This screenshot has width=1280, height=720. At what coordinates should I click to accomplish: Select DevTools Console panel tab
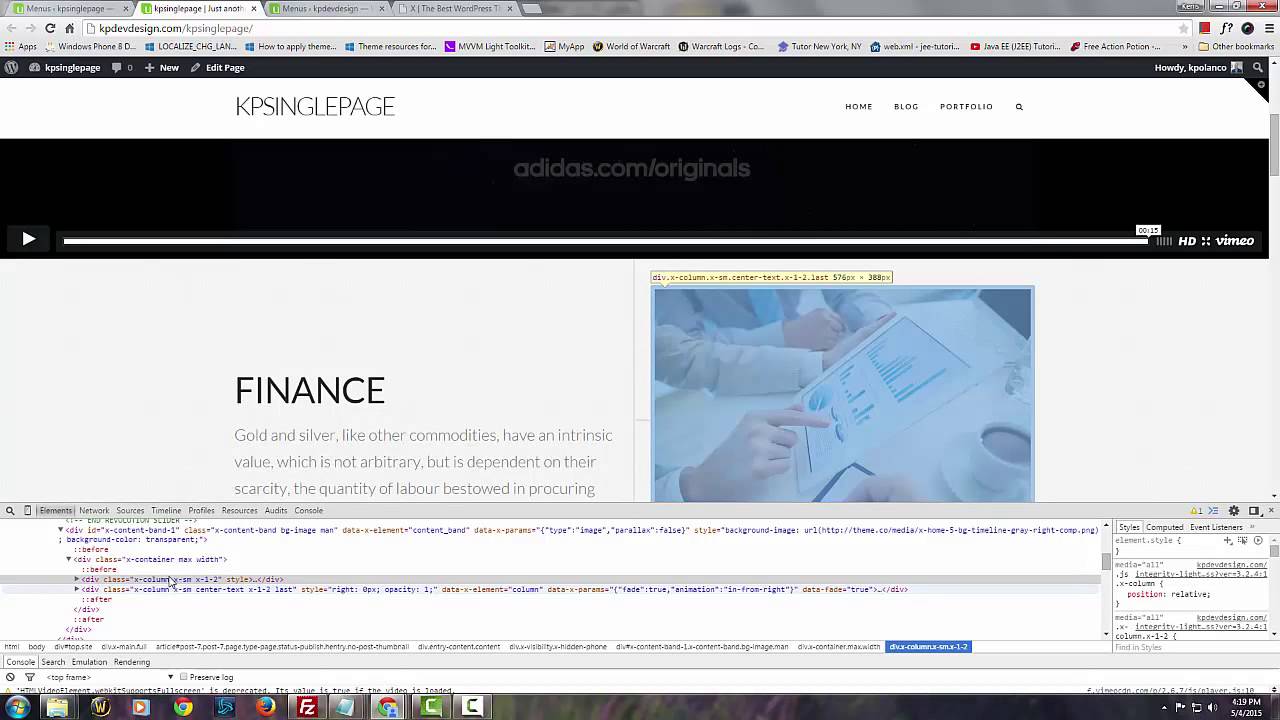tap(308, 510)
